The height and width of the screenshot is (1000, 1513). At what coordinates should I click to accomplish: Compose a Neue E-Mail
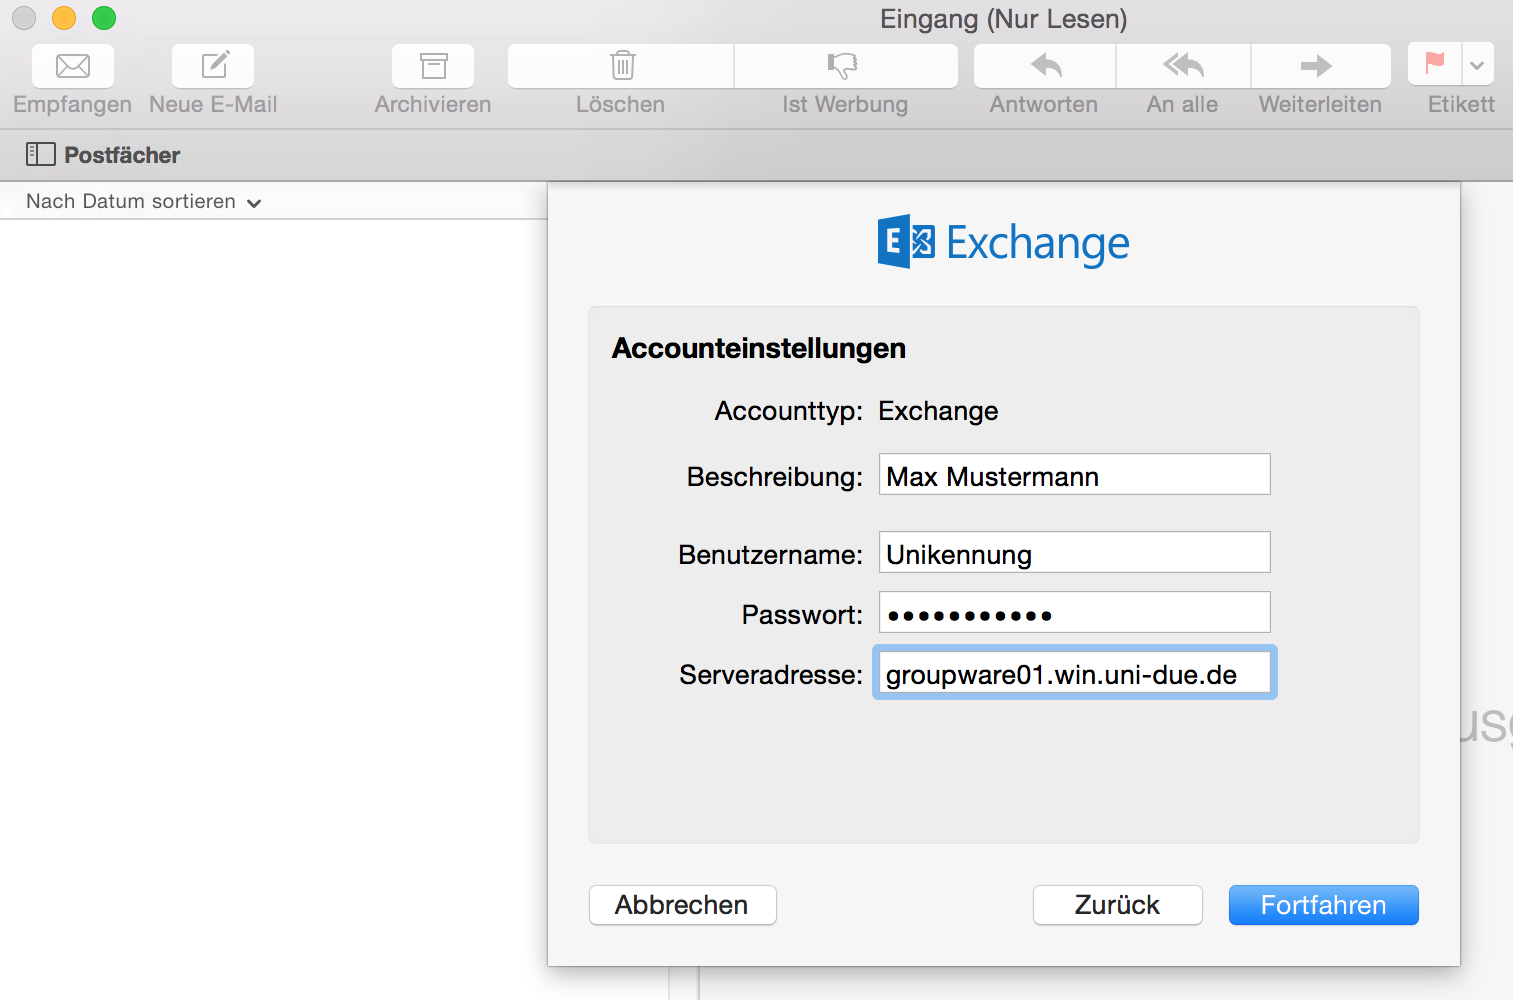(211, 66)
